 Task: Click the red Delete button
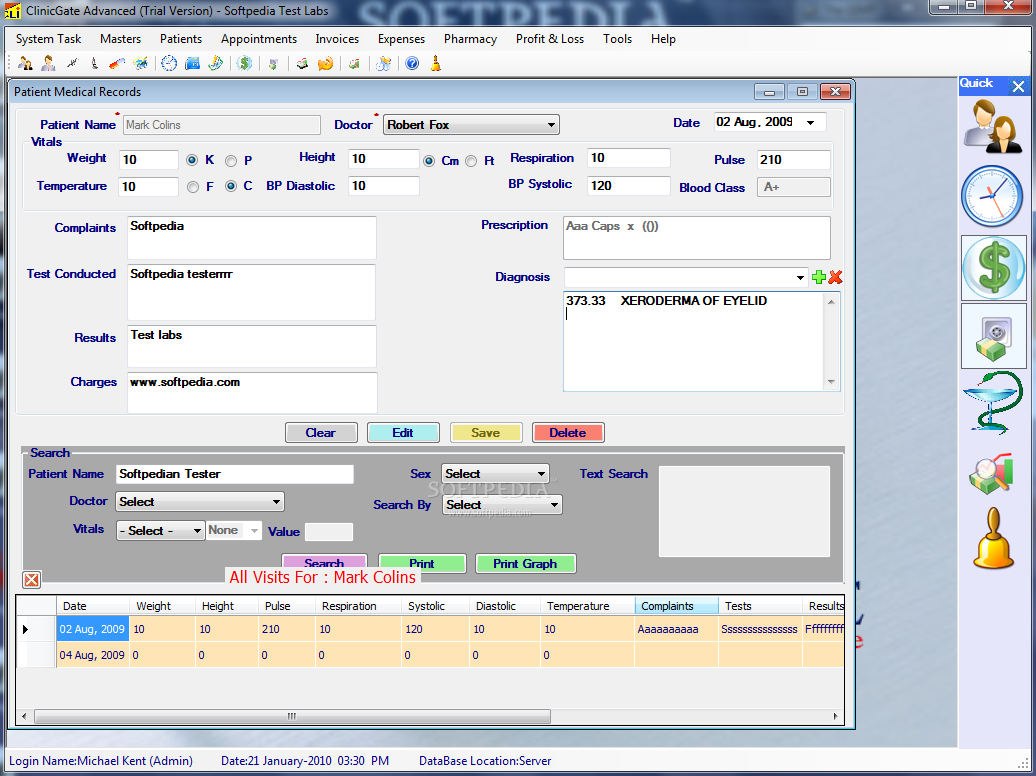pos(568,433)
